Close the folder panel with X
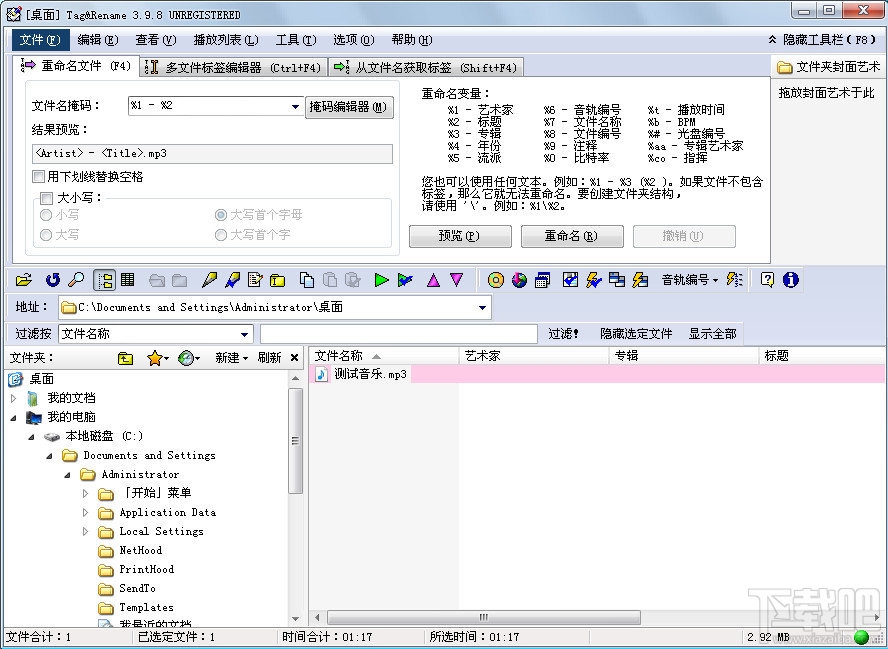This screenshot has width=888, height=649. (294, 357)
